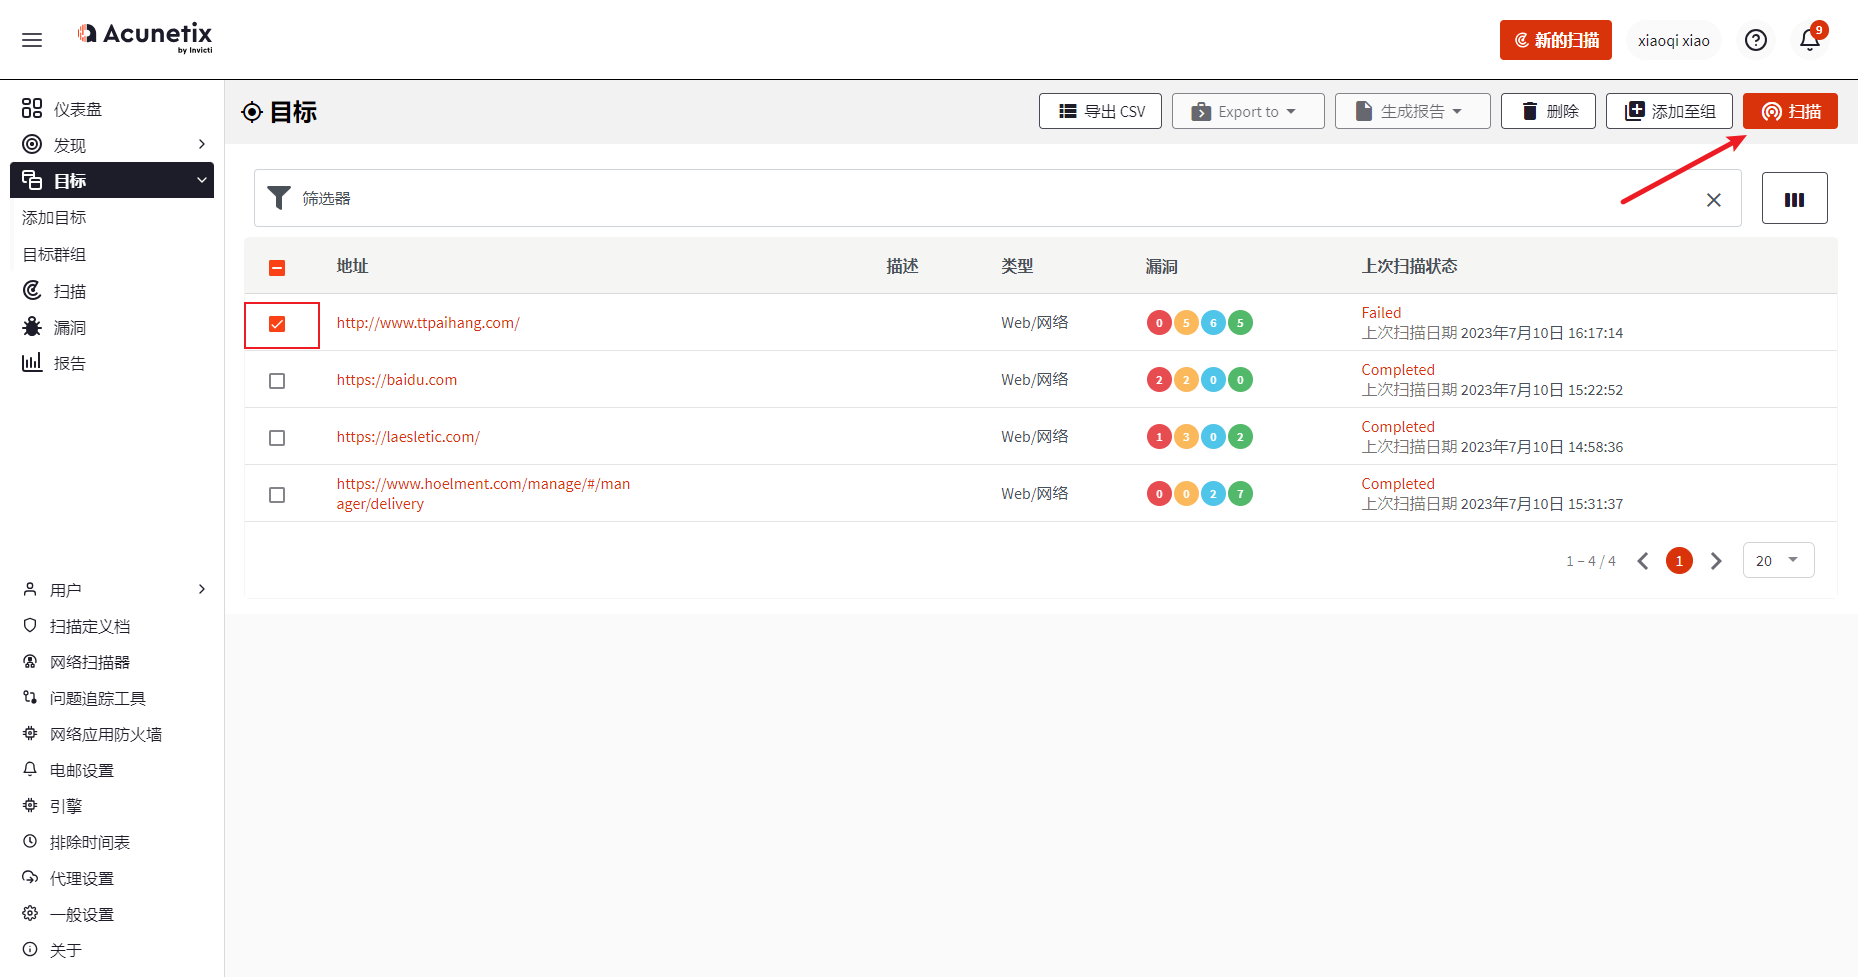The width and height of the screenshot is (1858, 977).
Task: Open the https://baidu.com link
Action: pyautogui.click(x=397, y=379)
